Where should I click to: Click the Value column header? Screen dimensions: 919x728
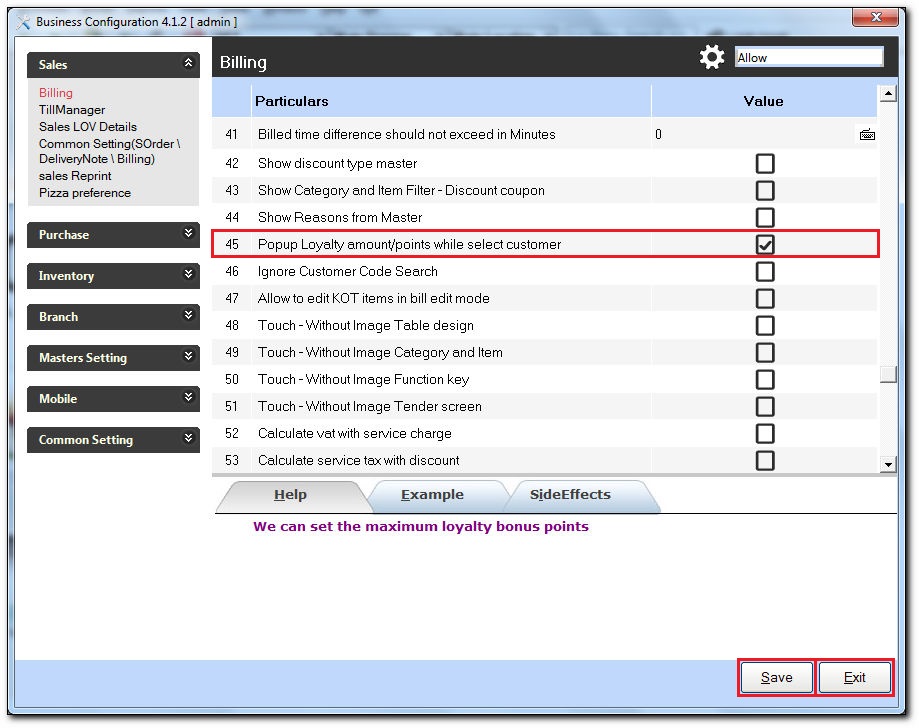(764, 101)
